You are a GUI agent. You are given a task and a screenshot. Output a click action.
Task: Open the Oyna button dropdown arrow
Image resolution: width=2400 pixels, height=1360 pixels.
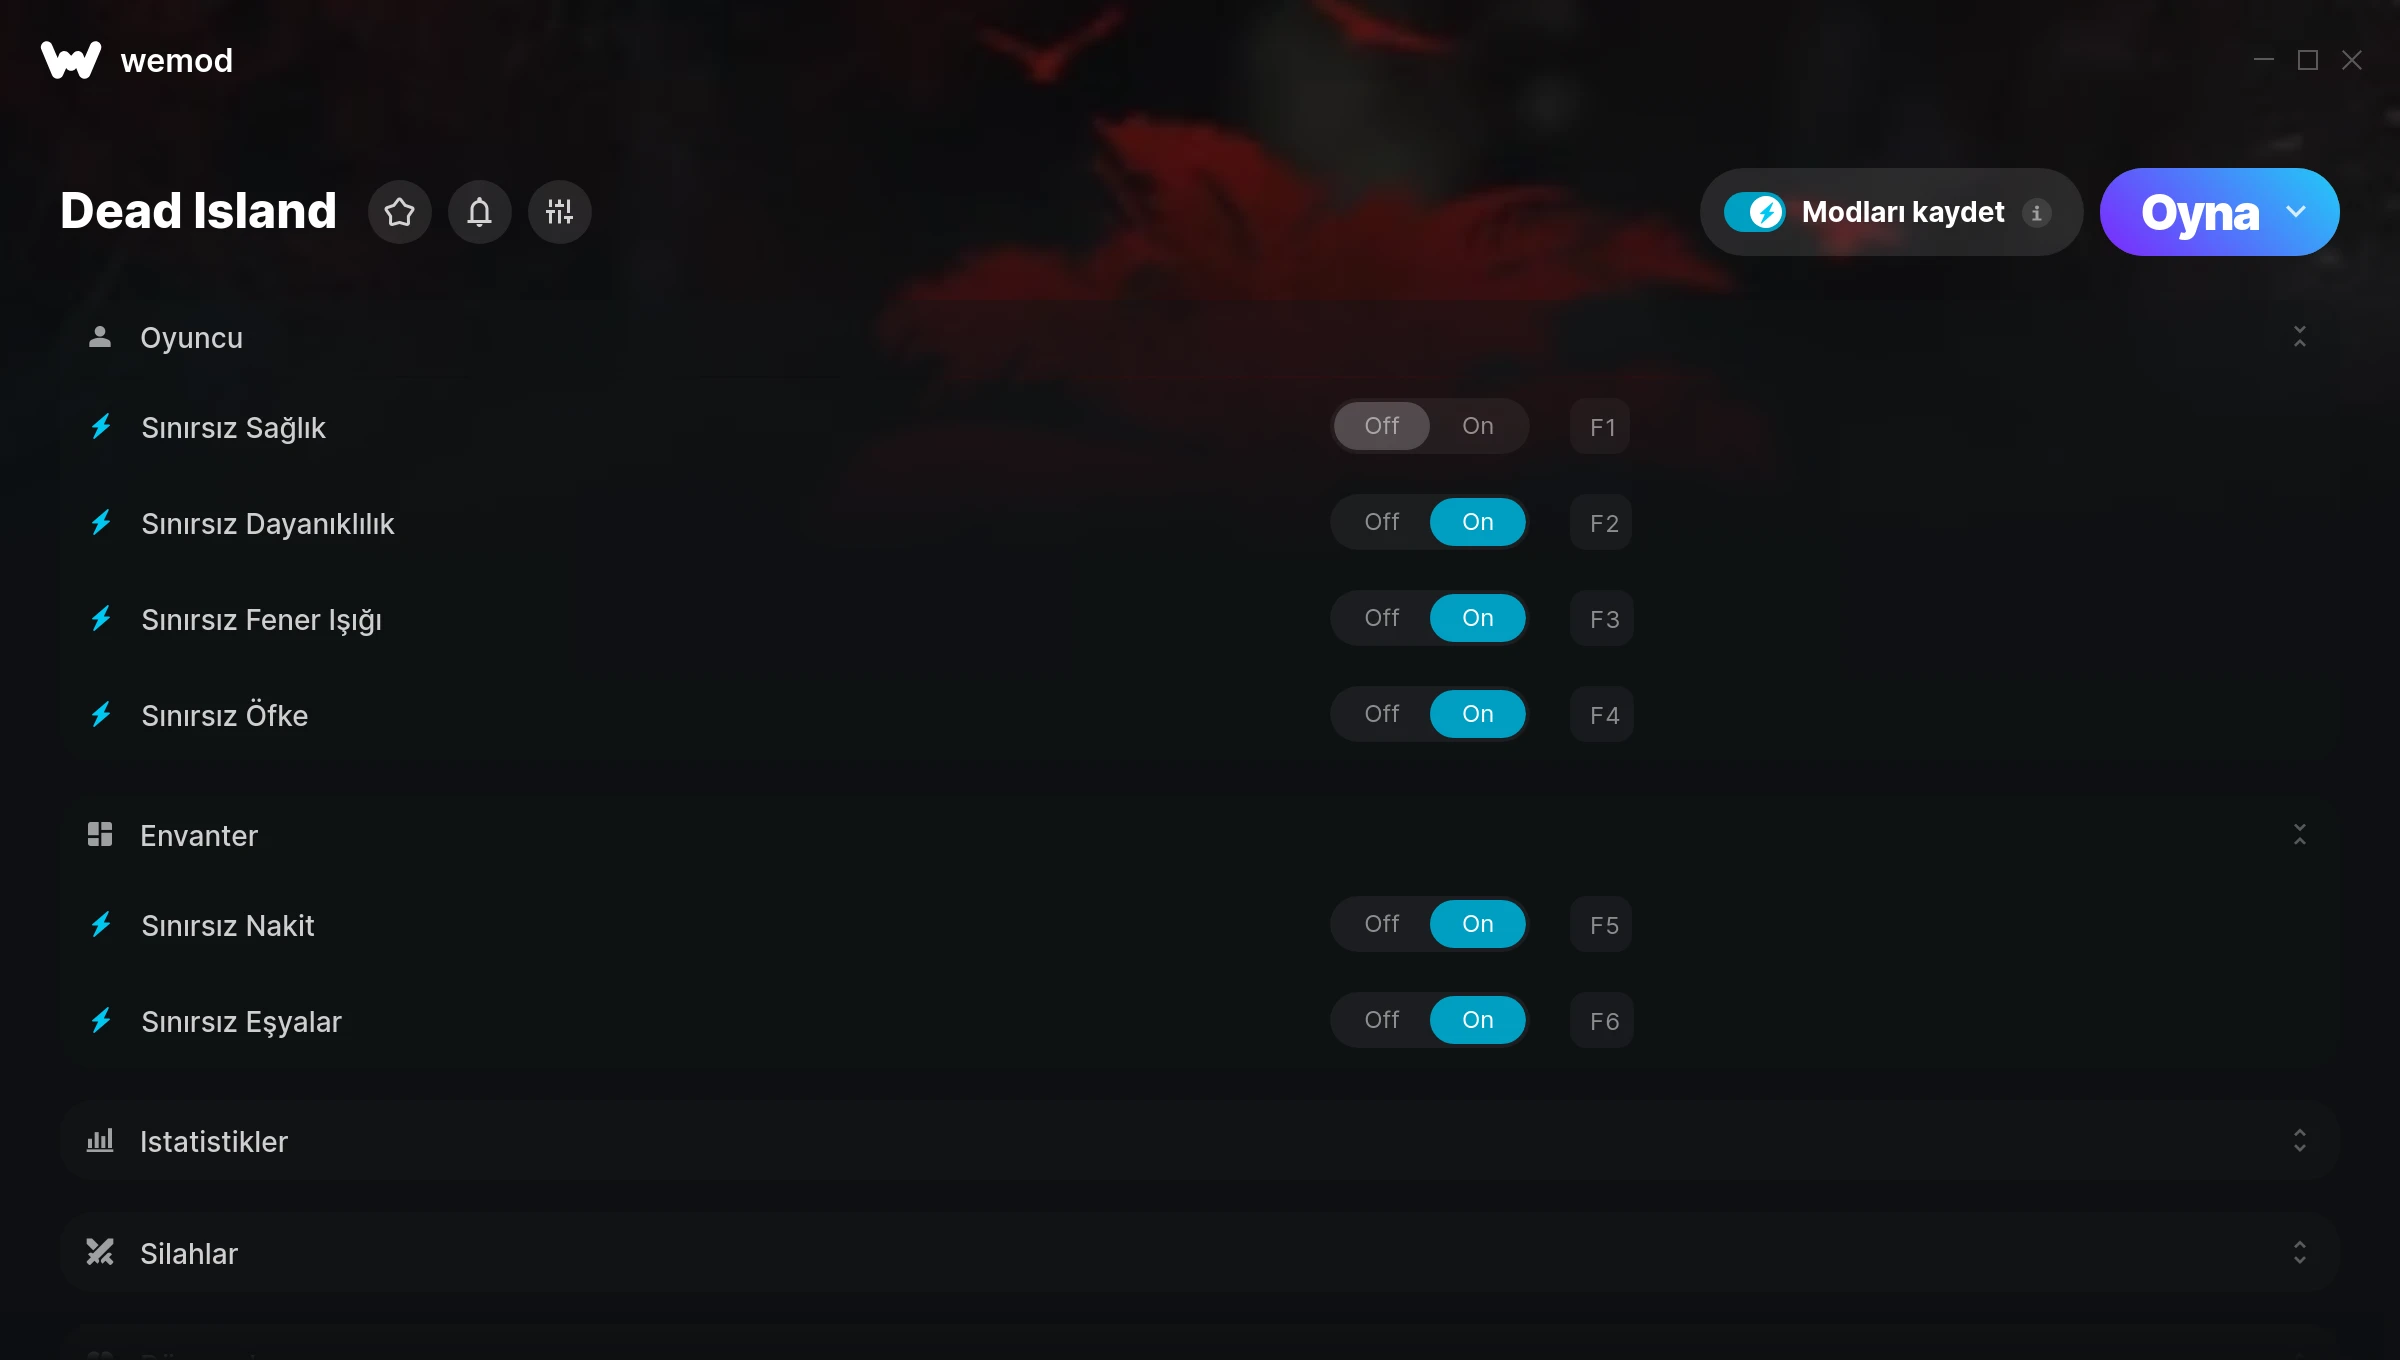pyautogui.click(x=2296, y=212)
